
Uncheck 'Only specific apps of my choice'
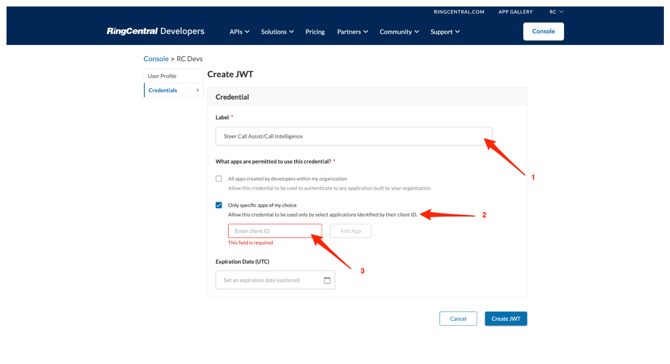[x=219, y=205]
